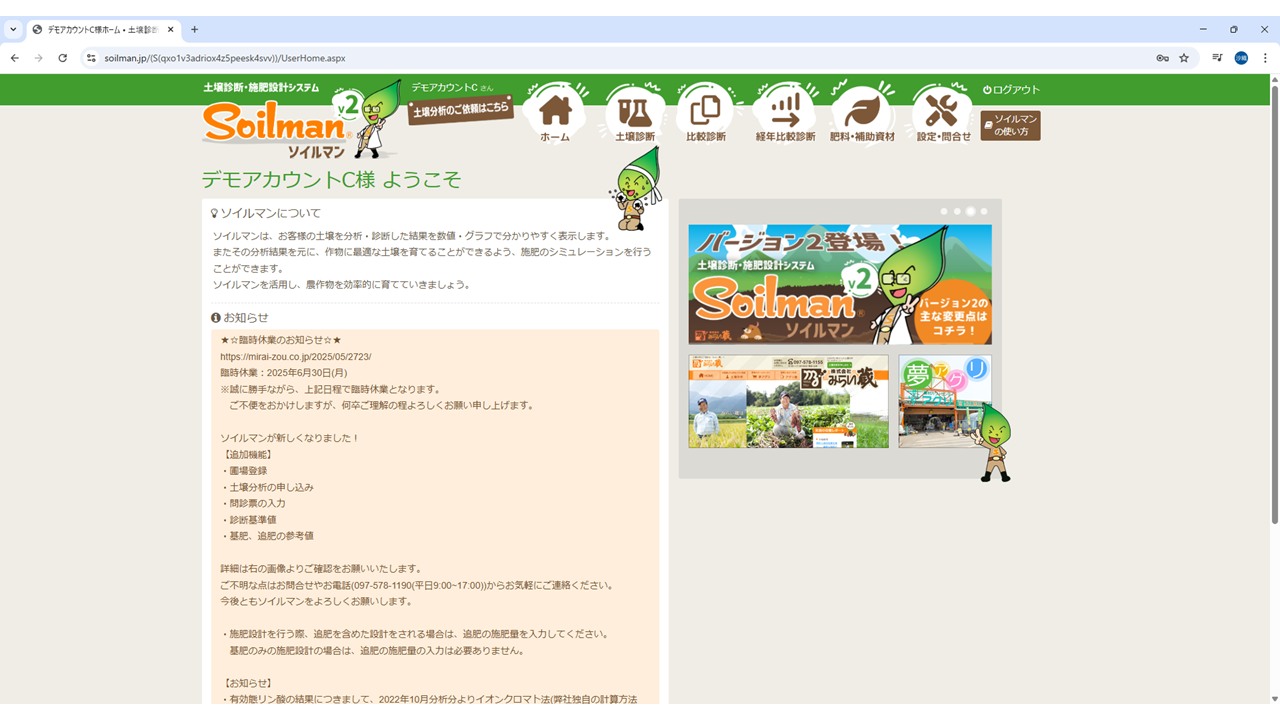Click the browser back arrow

pos(15,58)
